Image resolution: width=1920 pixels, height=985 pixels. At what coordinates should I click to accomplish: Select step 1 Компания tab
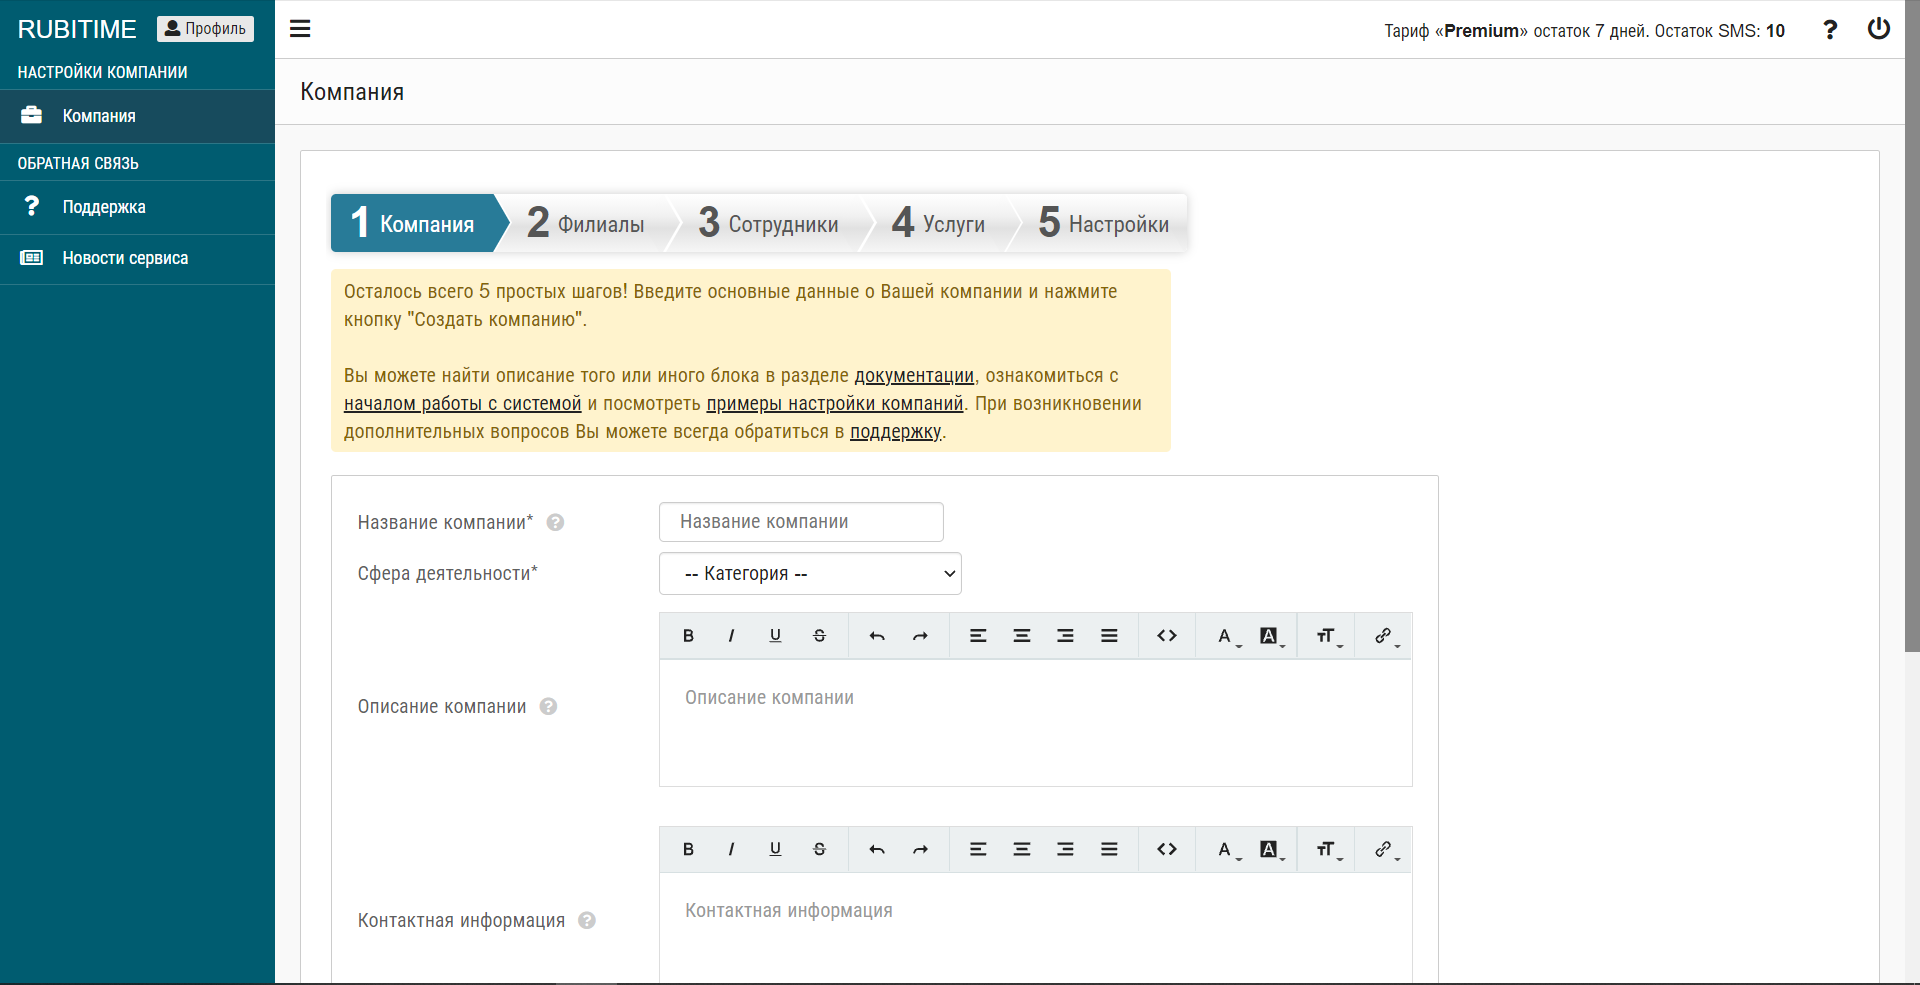coord(414,223)
